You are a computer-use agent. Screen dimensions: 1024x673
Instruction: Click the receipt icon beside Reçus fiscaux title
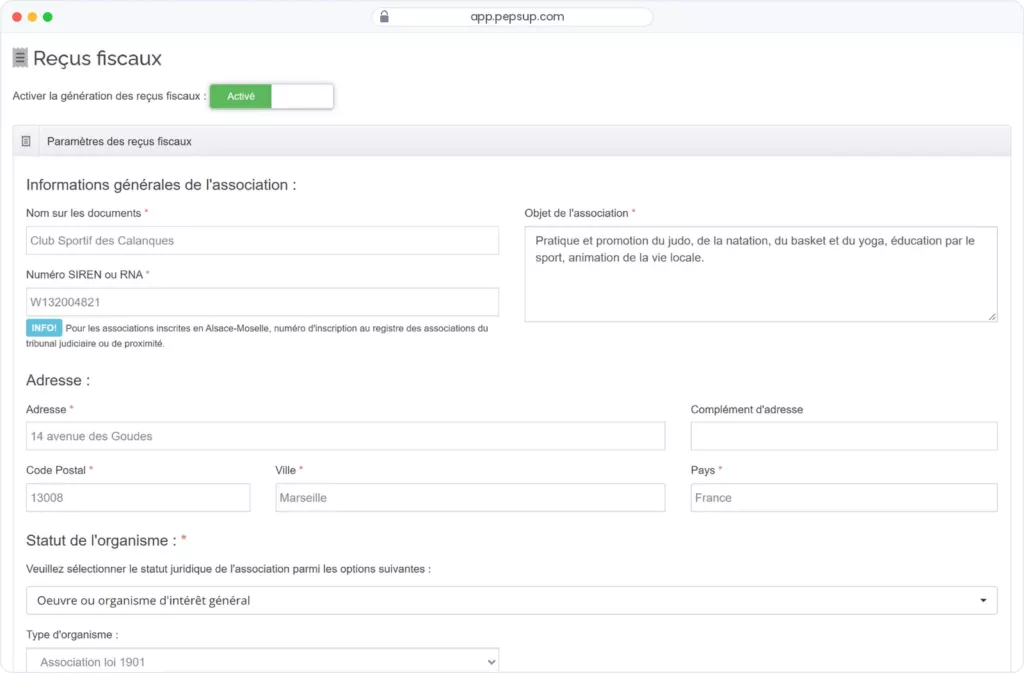point(20,58)
